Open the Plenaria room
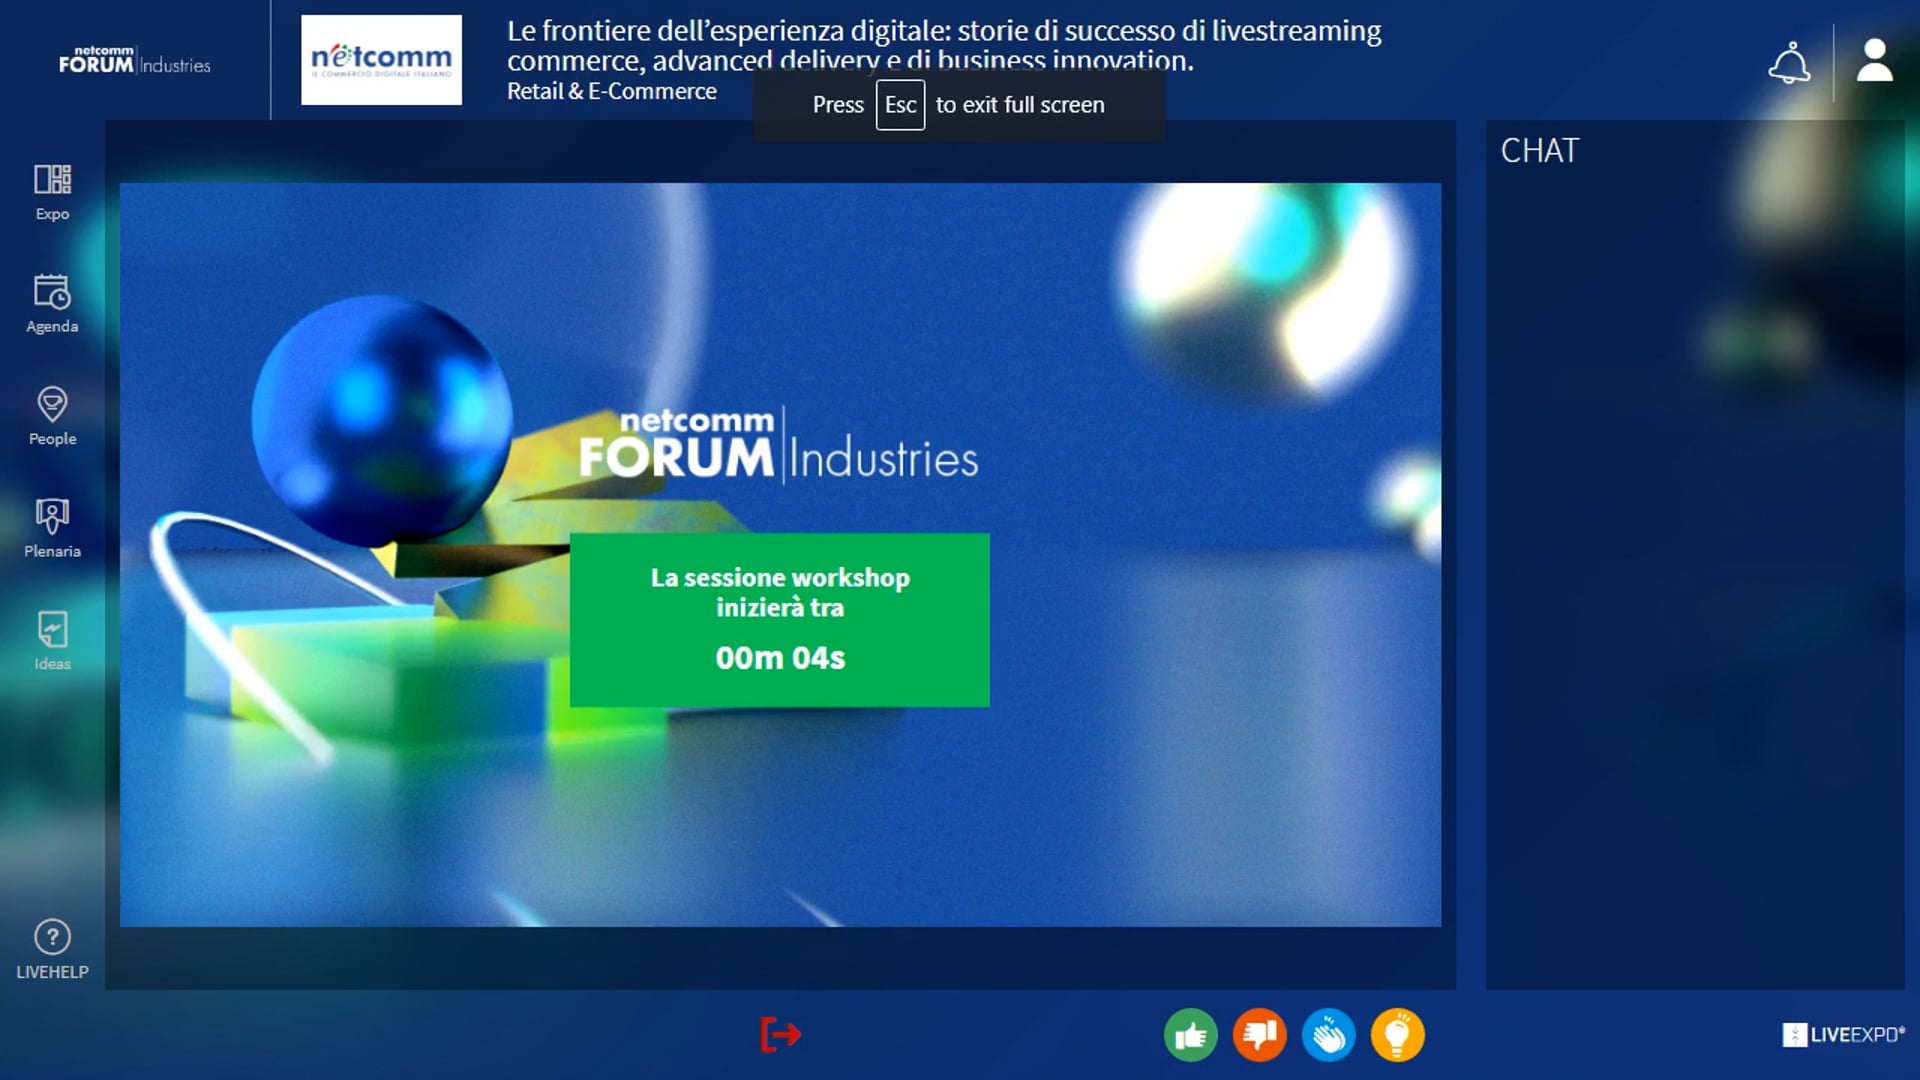Viewport: 1920px width, 1080px height. 52,529
